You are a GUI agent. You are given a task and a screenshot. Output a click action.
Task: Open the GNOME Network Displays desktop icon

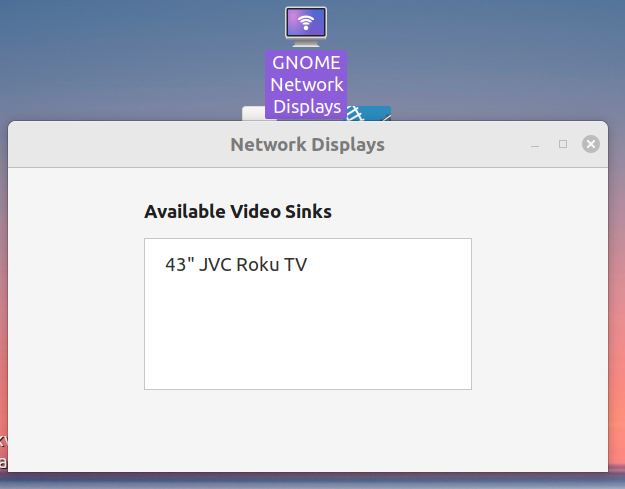coord(306,26)
